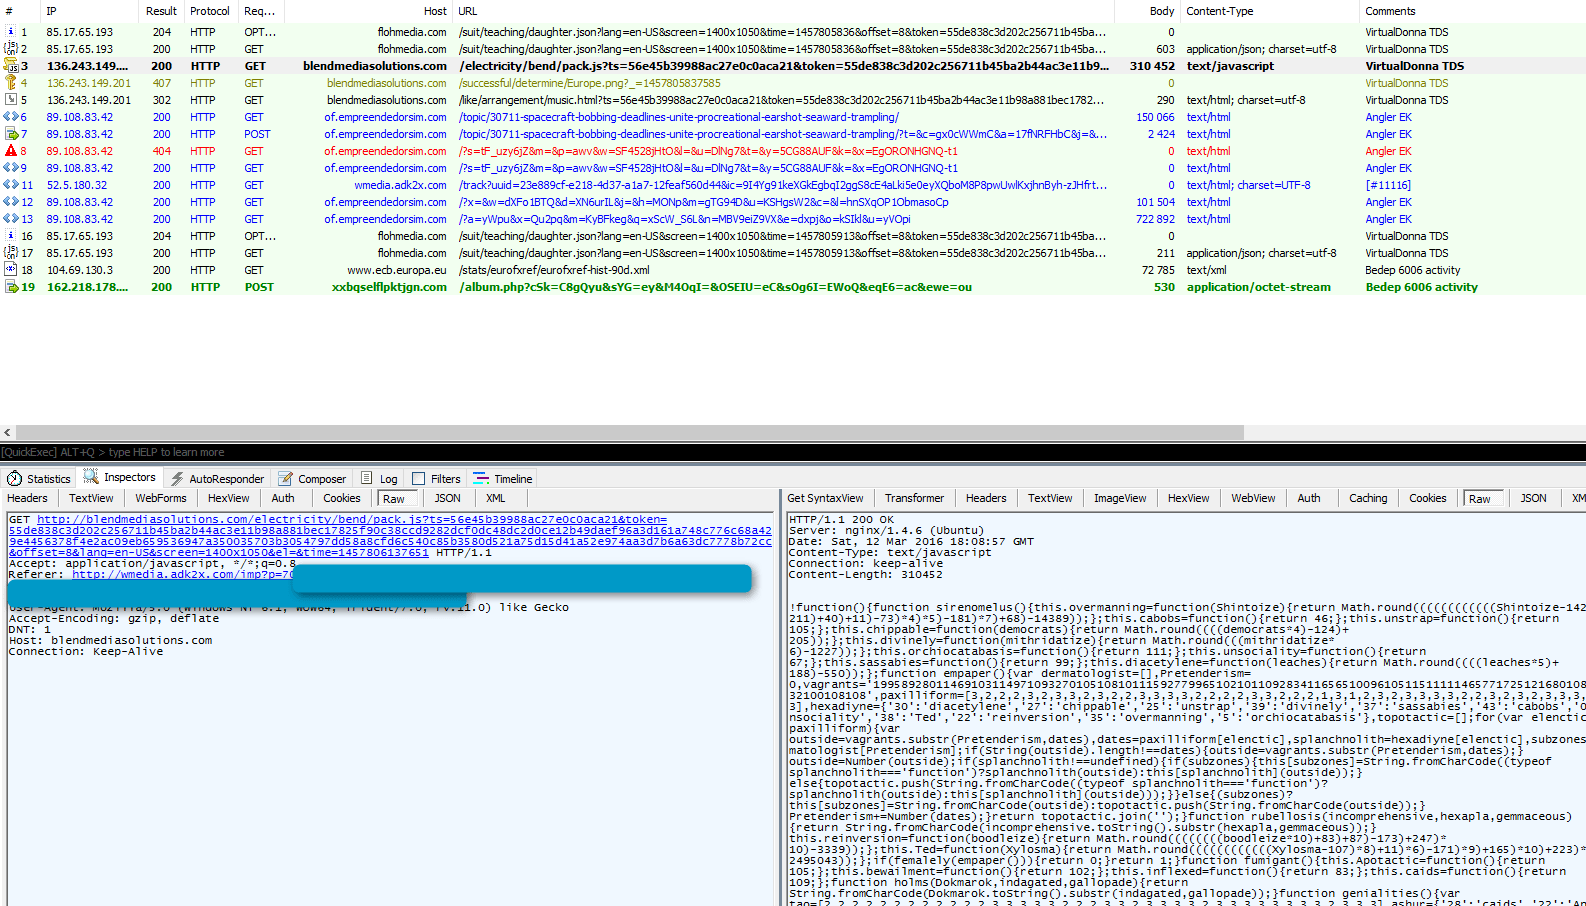
Task: Click Get SyntaxView tab in response pane
Action: click(825, 498)
